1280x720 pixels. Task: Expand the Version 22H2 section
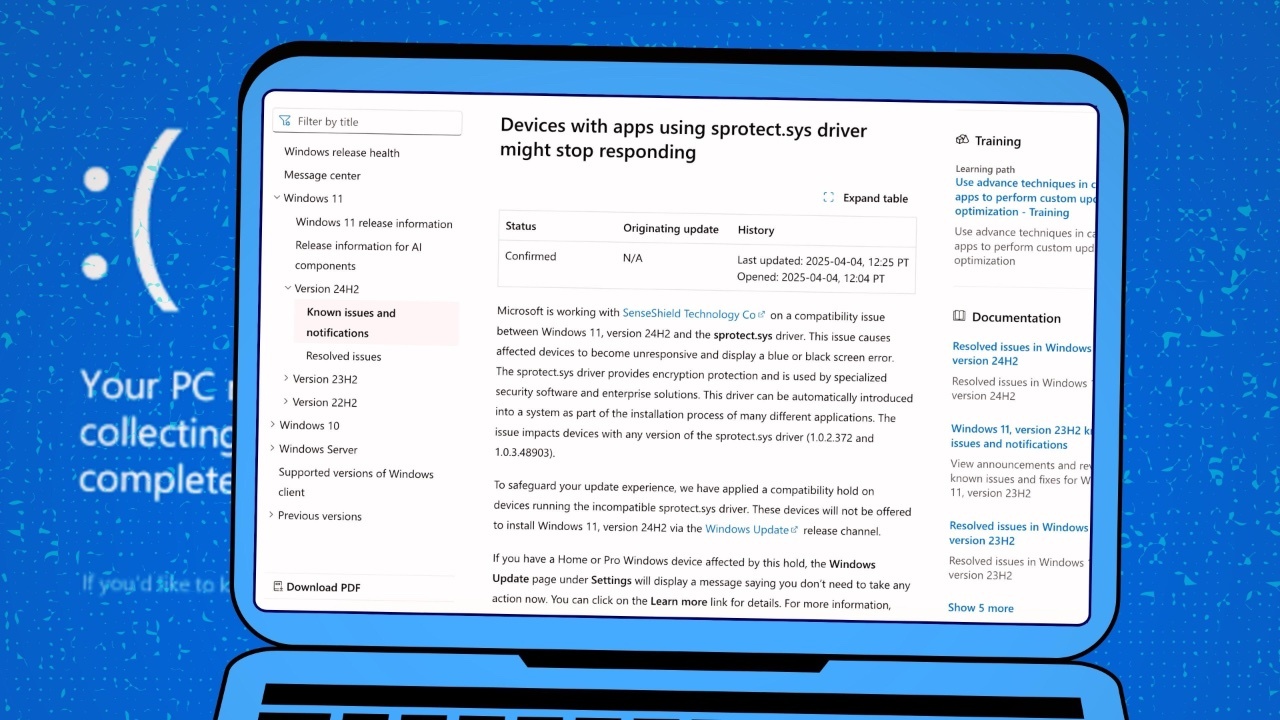(286, 402)
